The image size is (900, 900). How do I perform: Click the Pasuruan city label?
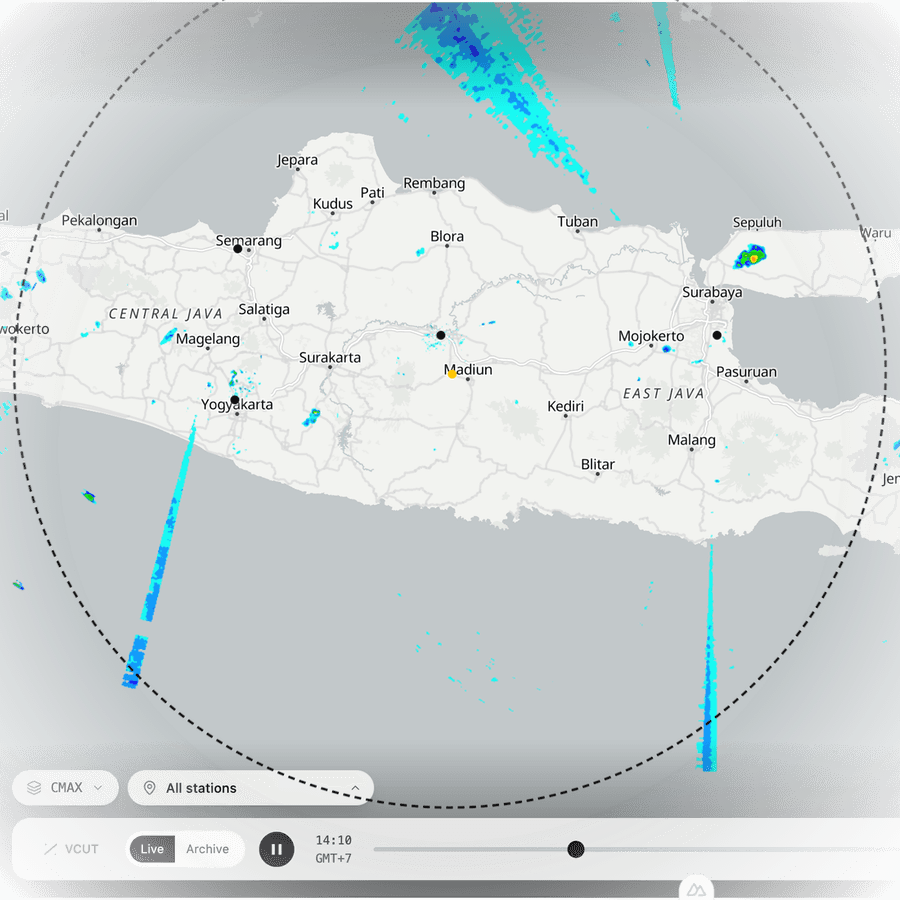[x=747, y=372]
